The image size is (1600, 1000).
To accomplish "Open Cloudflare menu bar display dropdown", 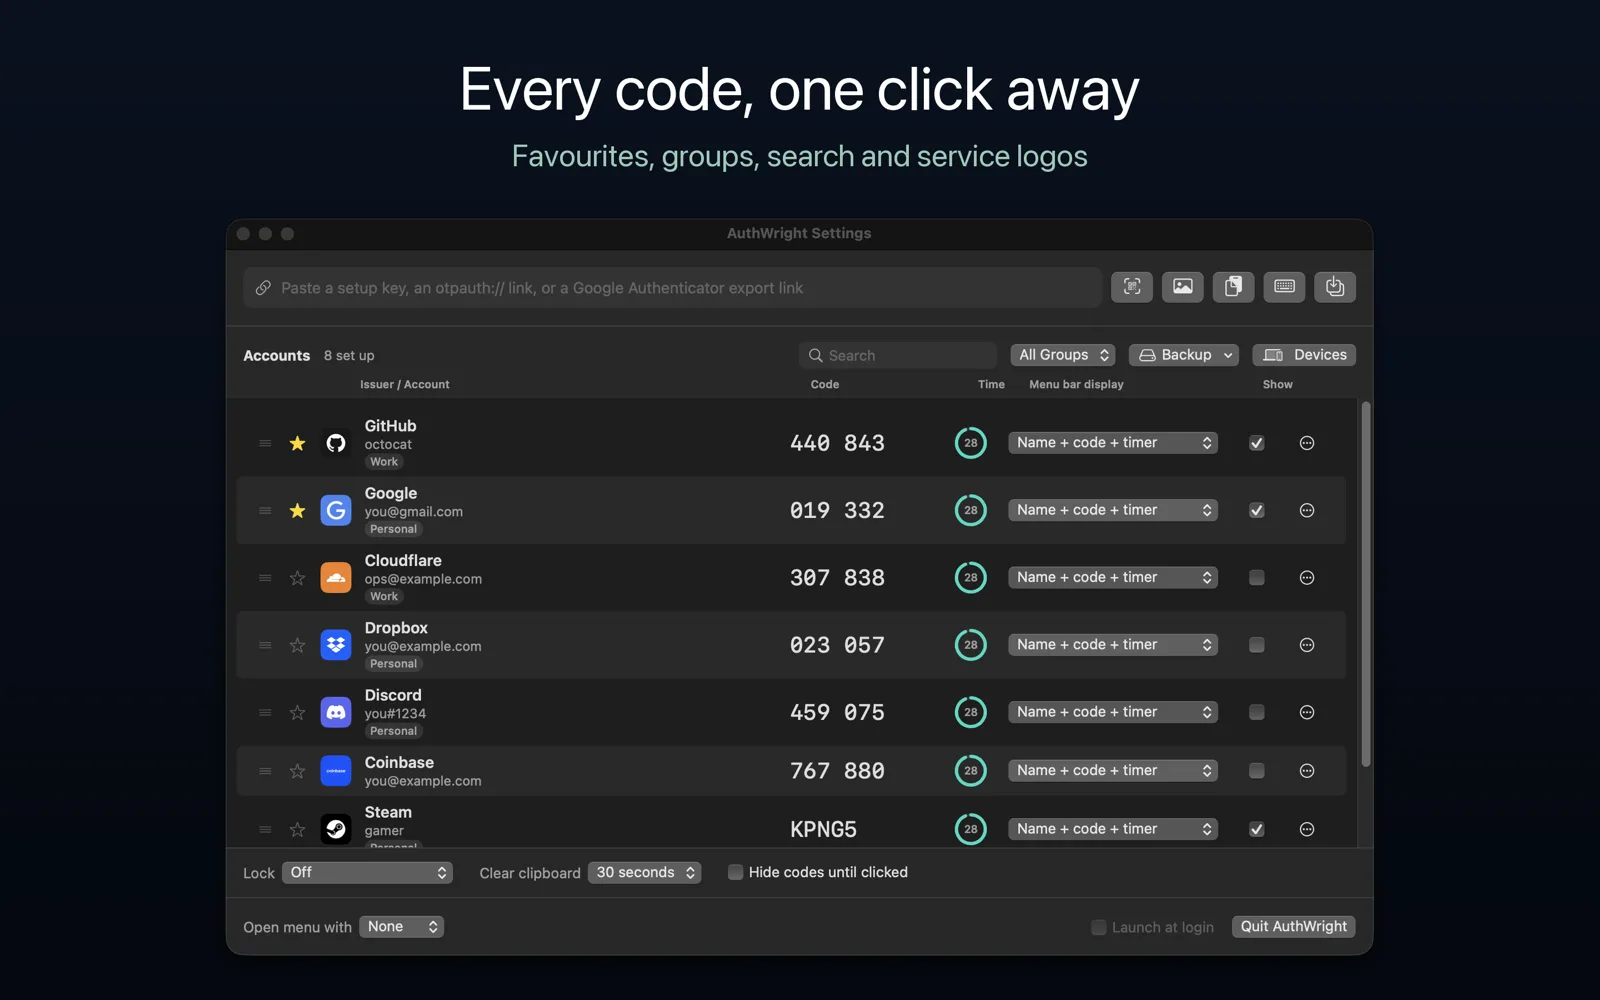I will (x=1113, y=578).
